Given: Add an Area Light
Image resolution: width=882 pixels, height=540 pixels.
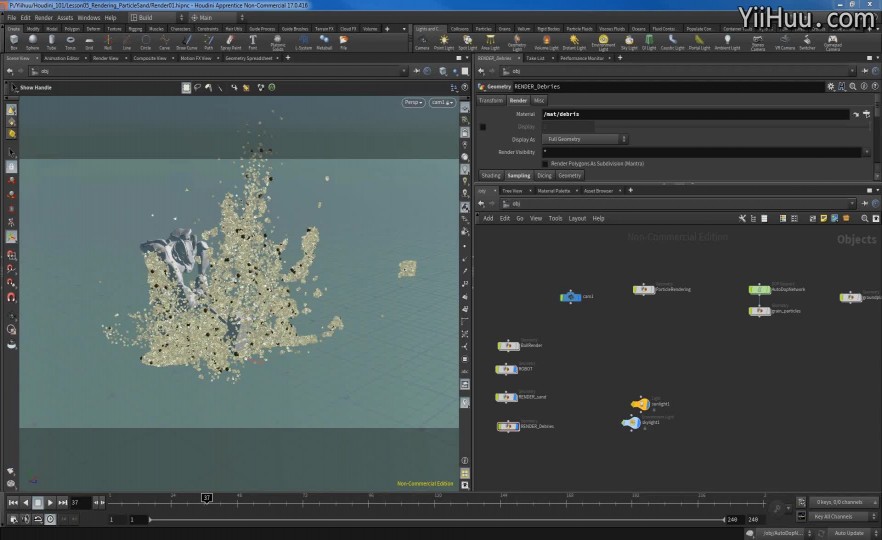Looking at the screenshot, I should click(x=490, y=42).
